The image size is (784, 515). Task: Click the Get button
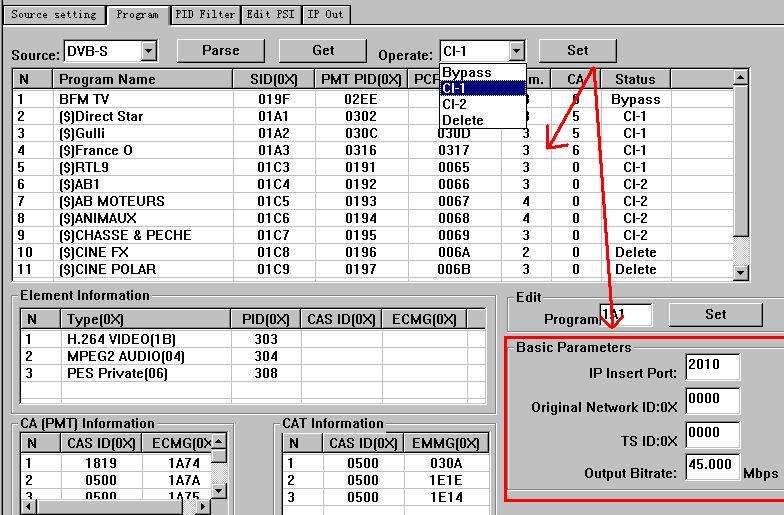tap(323, 50)
